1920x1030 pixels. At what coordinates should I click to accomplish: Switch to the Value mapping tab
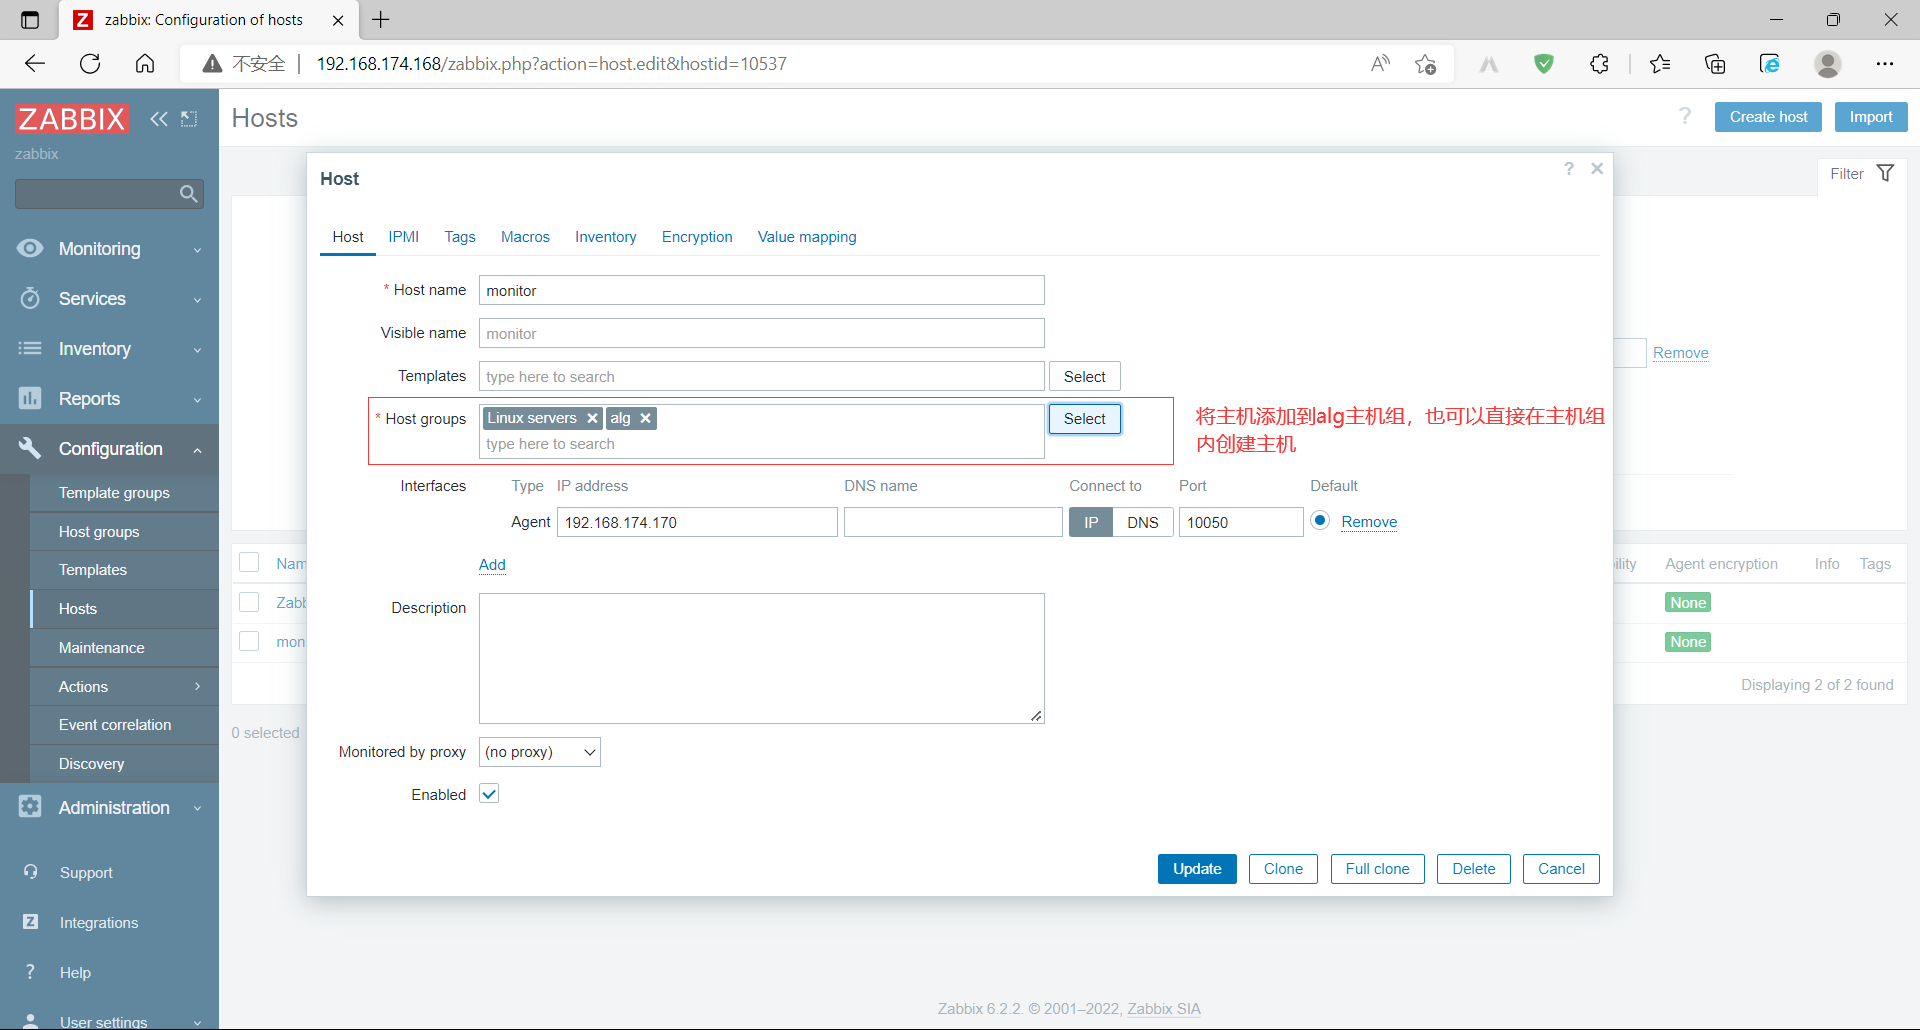807,237
